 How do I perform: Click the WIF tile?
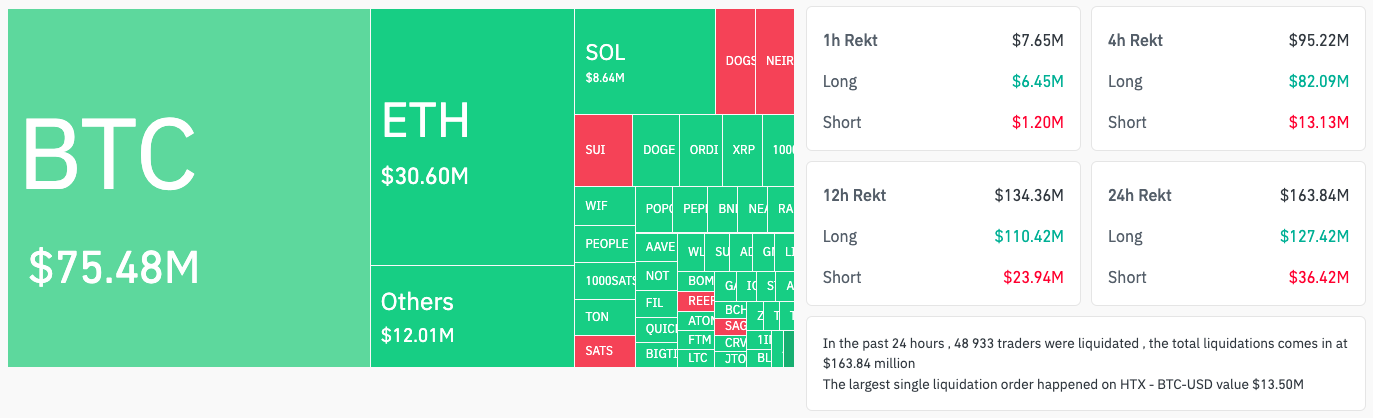[604, 206]
